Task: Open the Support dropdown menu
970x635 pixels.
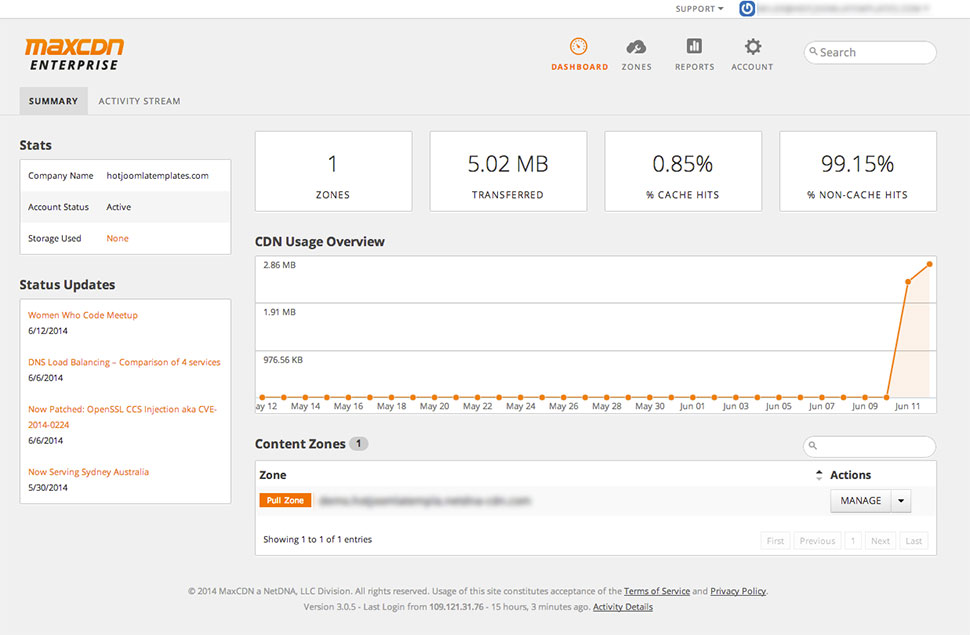Action: [x=699, y=9]
